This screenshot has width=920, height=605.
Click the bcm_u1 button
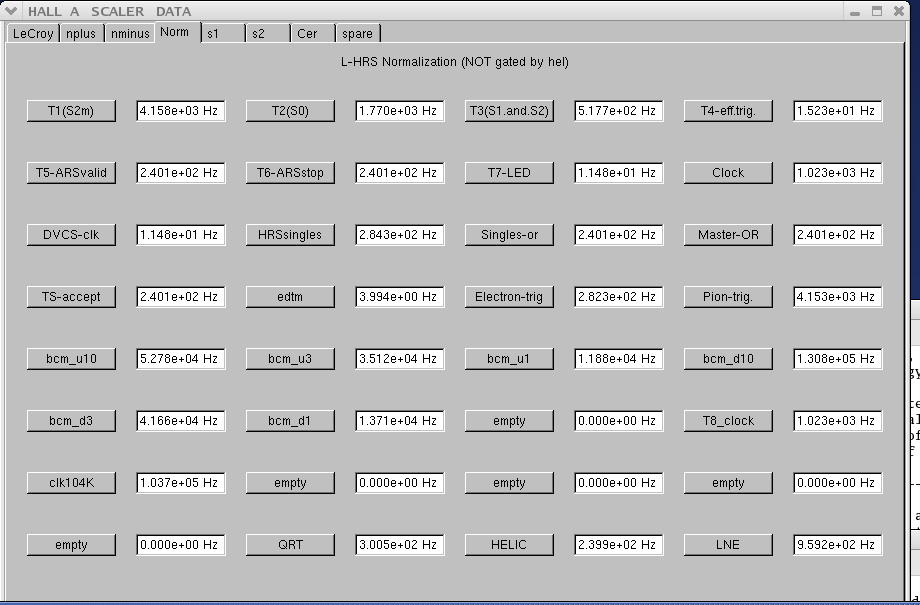[x=509, y=359]
